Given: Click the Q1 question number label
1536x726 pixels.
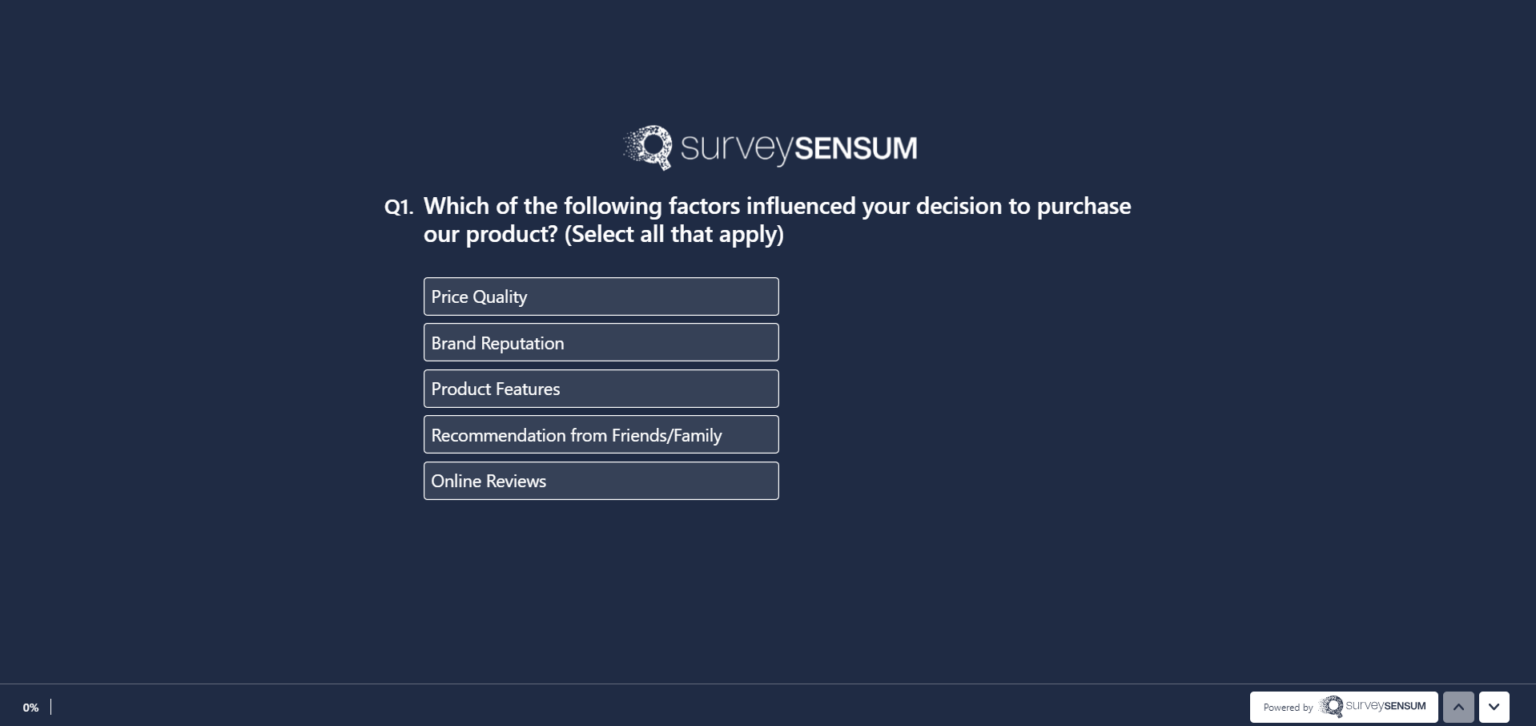Looking at the screenshot, I should [398, 207].
